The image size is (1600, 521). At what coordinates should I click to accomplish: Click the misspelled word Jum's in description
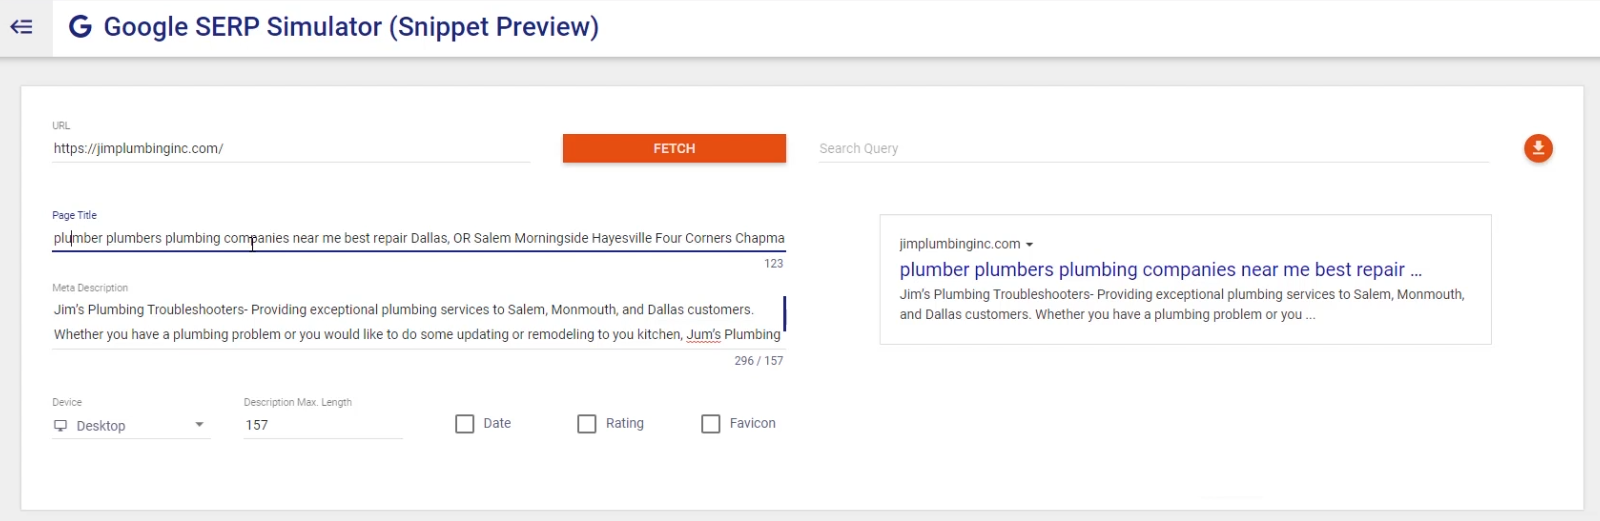703,335
